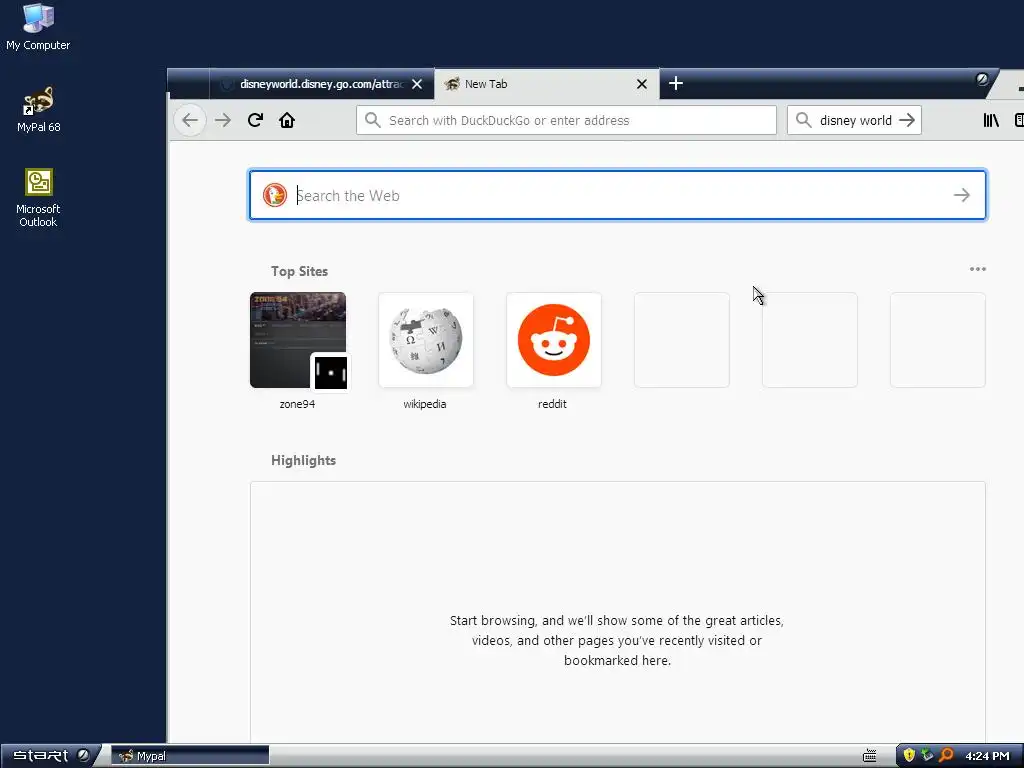
Task: Click the security shield tray icon
Action: (909, 756)
